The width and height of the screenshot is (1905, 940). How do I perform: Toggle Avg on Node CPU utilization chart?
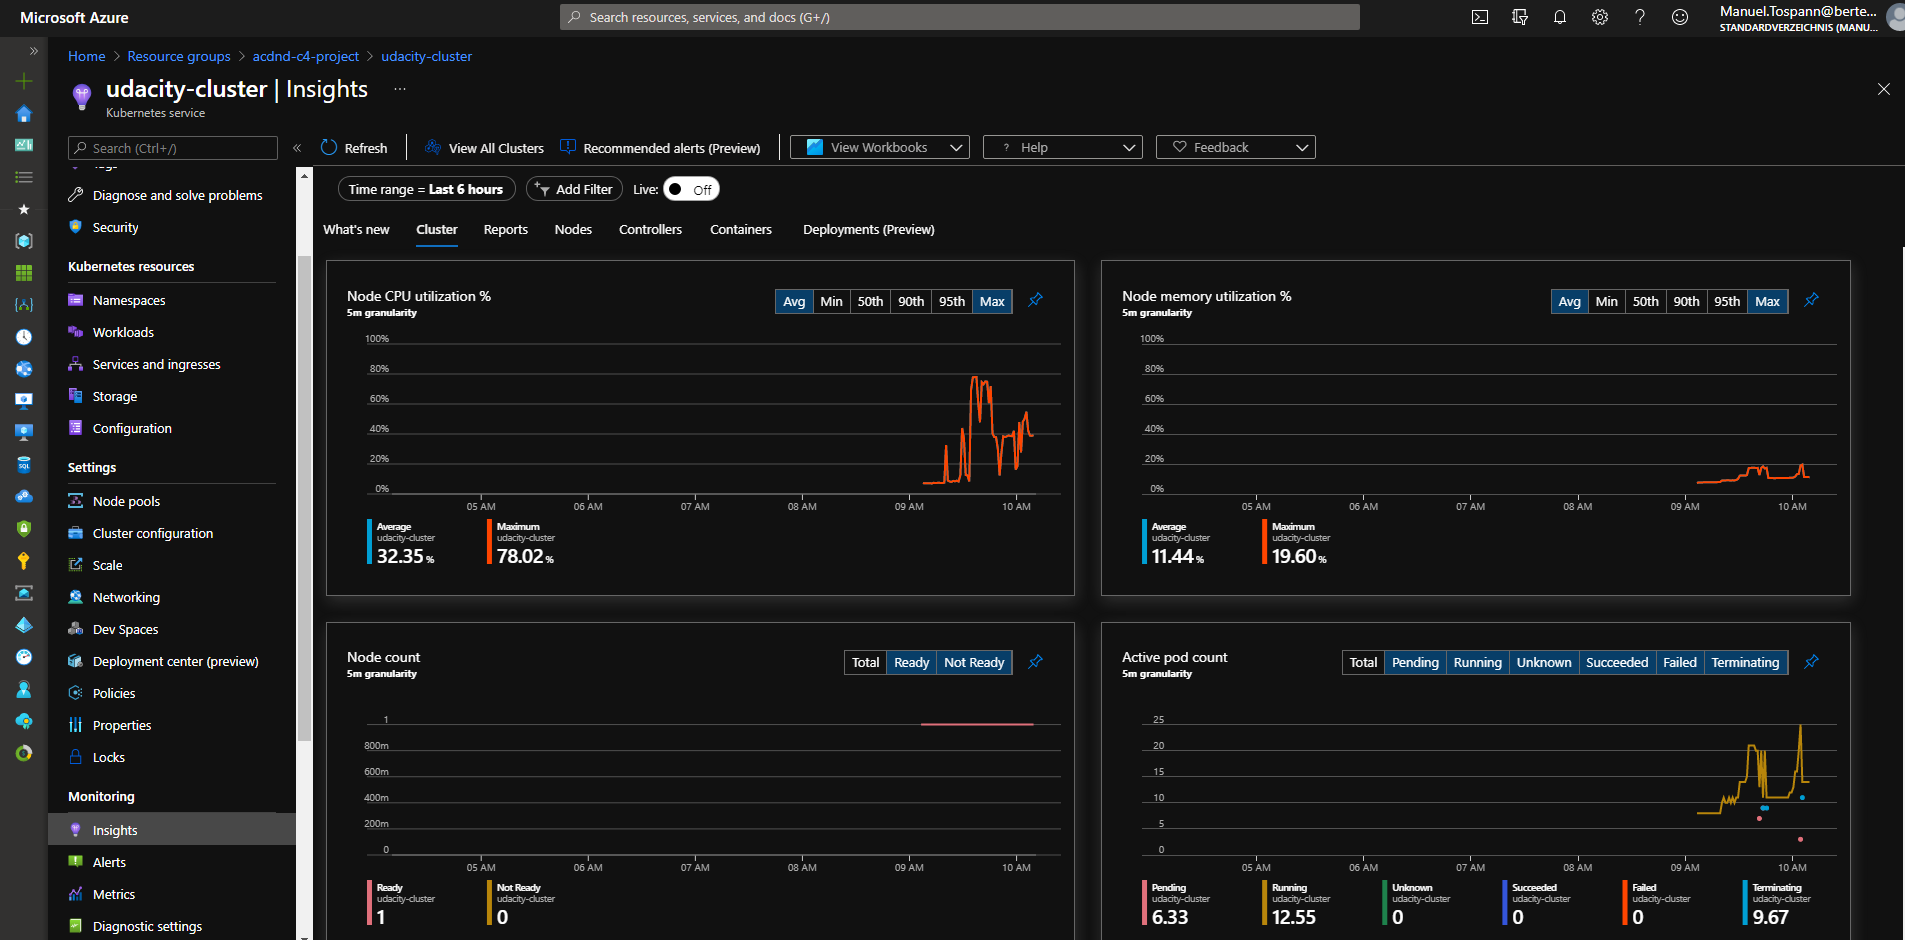coord(794,301)
